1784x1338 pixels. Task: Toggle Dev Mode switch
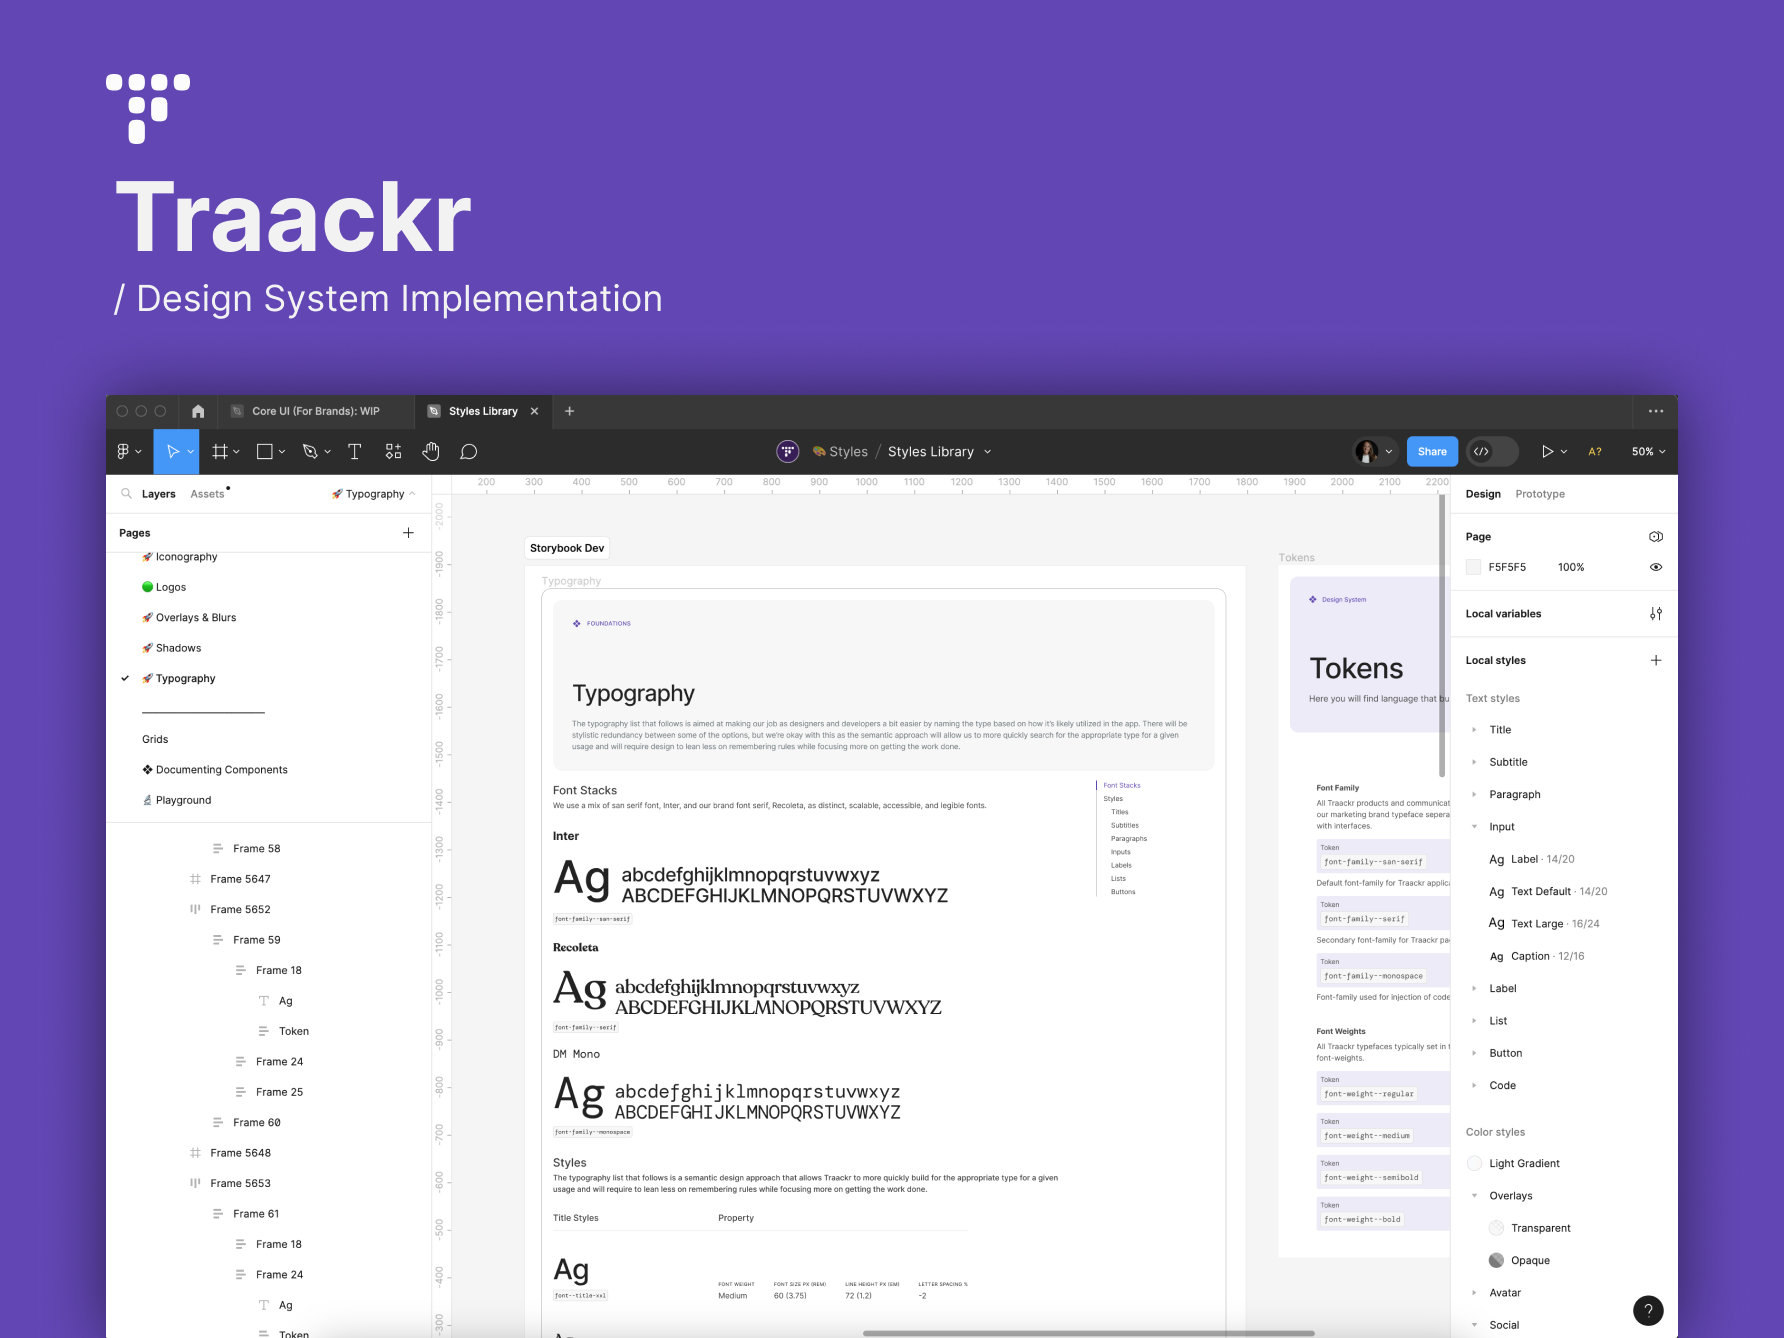pyautogui.click(x=1492, y=452)
